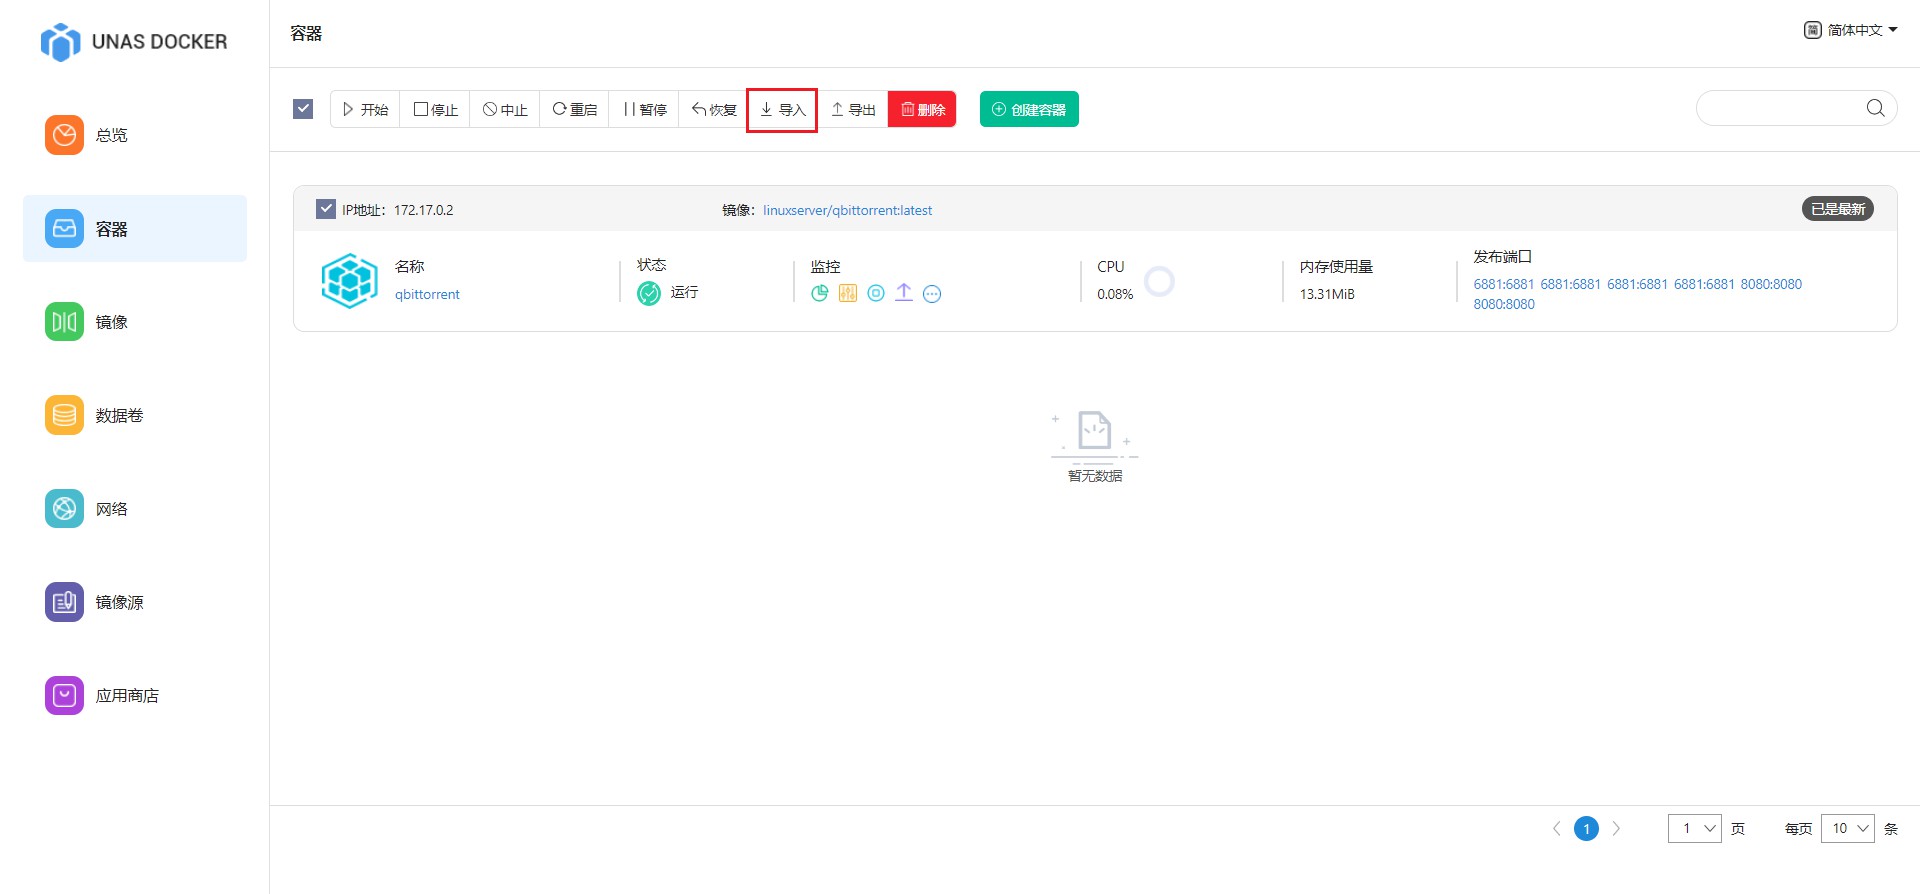Go to 镜像 in the sidebar

click(x=110, y=322)
